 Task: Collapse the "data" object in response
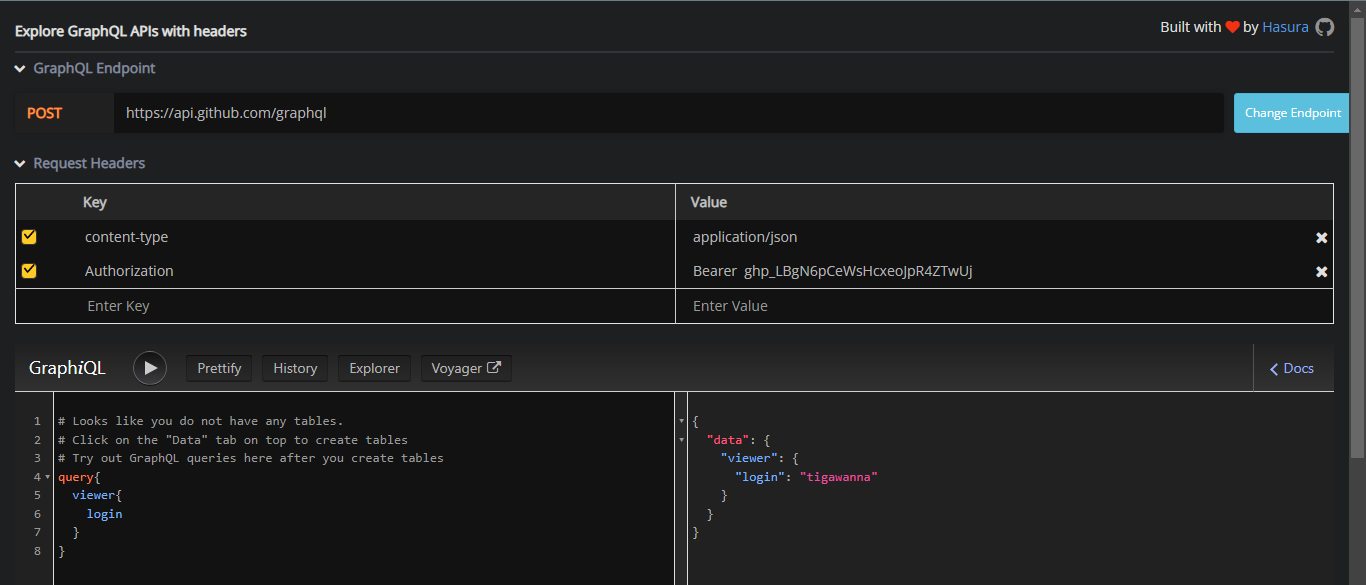(681, 440)
